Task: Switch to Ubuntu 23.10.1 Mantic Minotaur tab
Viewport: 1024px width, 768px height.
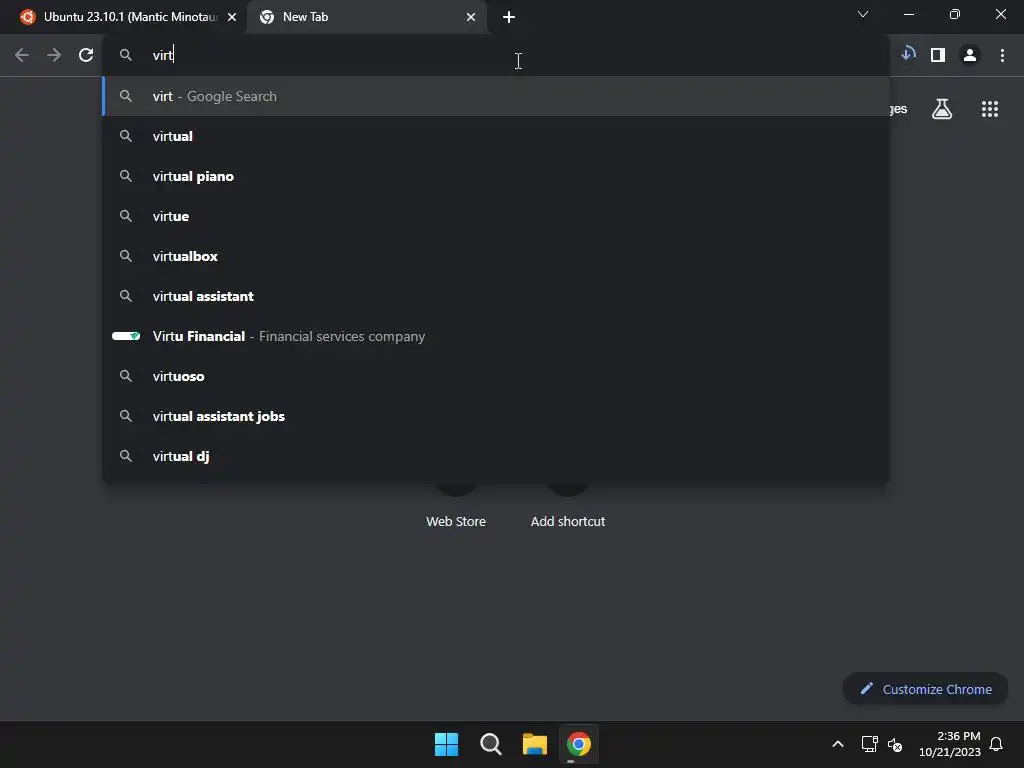Action: point(128,17)
